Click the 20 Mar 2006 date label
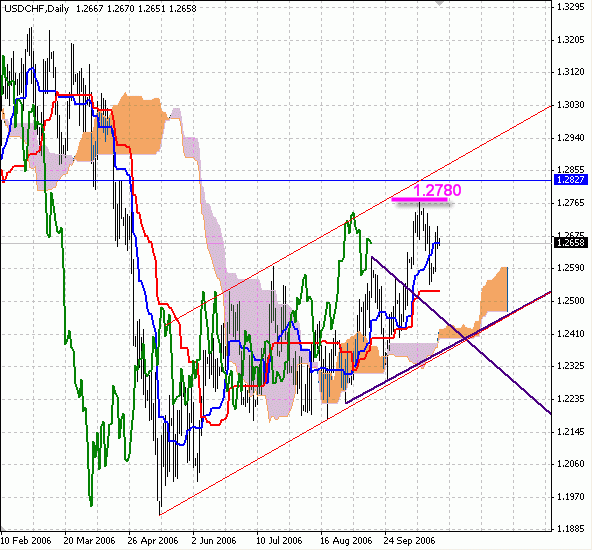Screen dimensions: 592x550 [89, 541]
